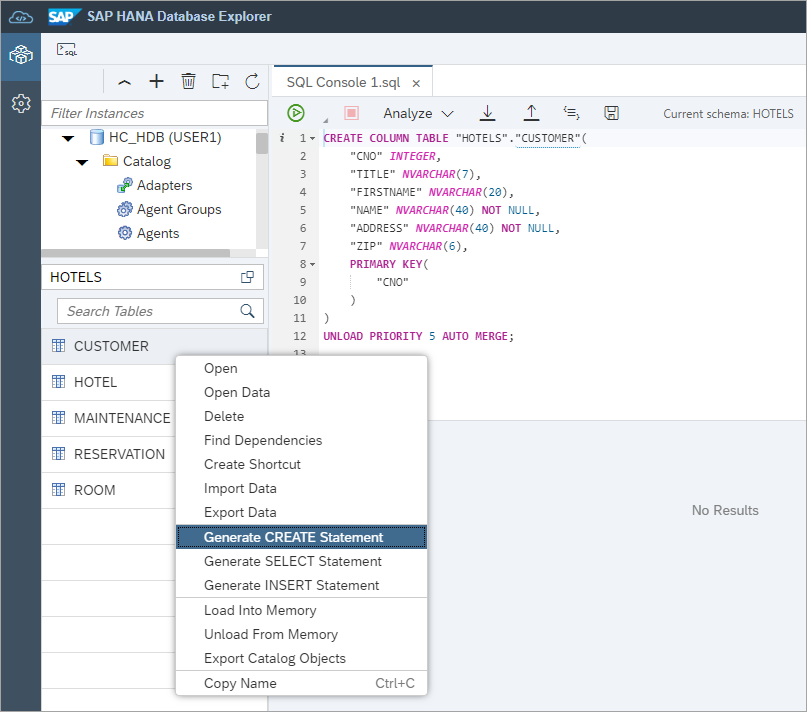Run the SQL statement with green play button

coord(296,113)
